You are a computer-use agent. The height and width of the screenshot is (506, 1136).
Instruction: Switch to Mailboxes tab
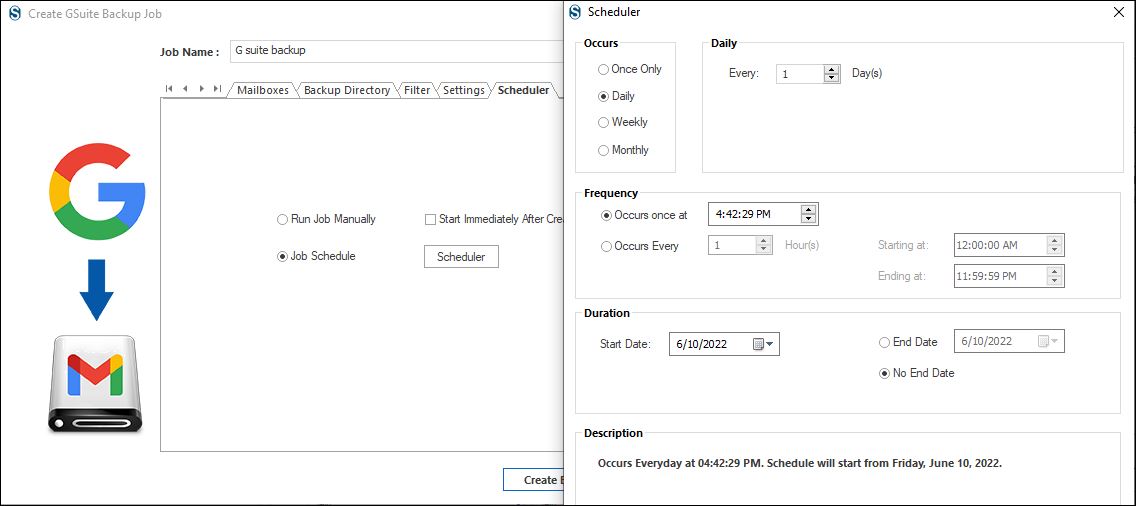tap(263, 91)
